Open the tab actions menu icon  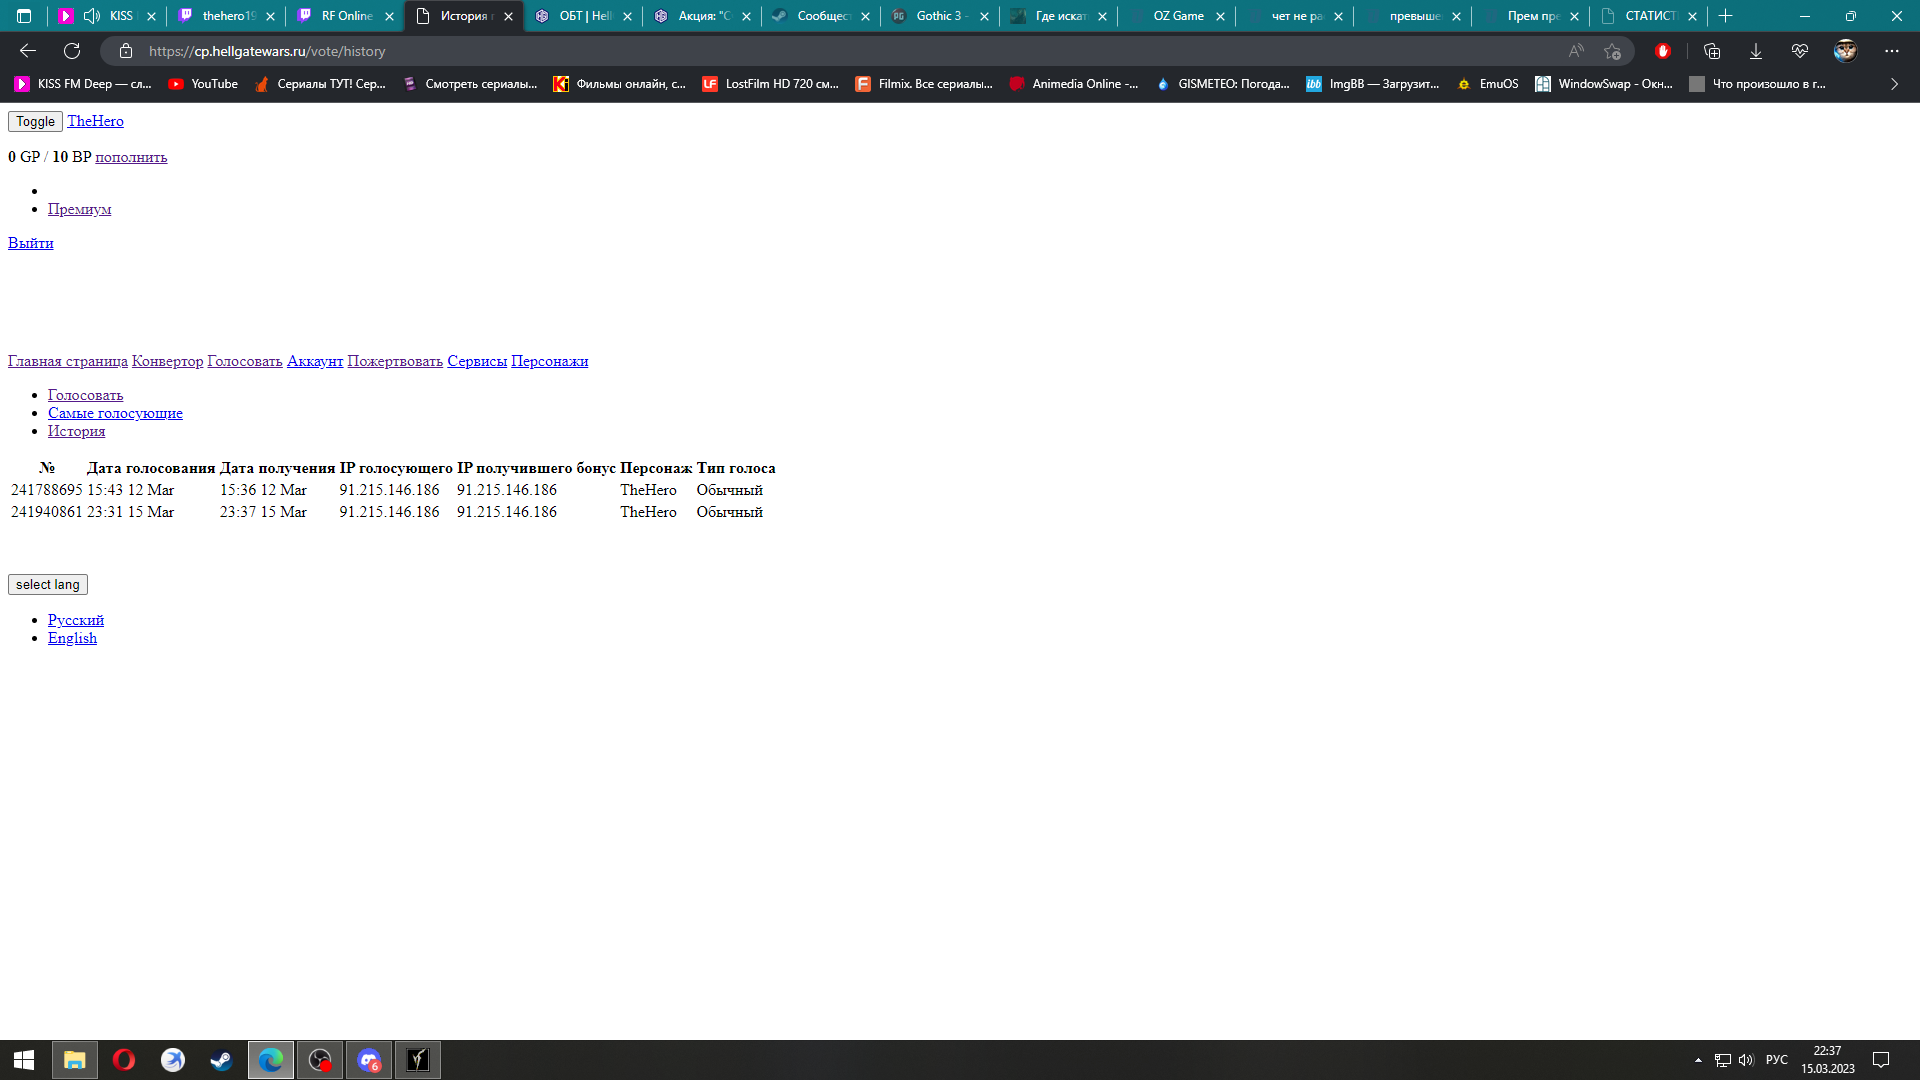click(24, 16)
